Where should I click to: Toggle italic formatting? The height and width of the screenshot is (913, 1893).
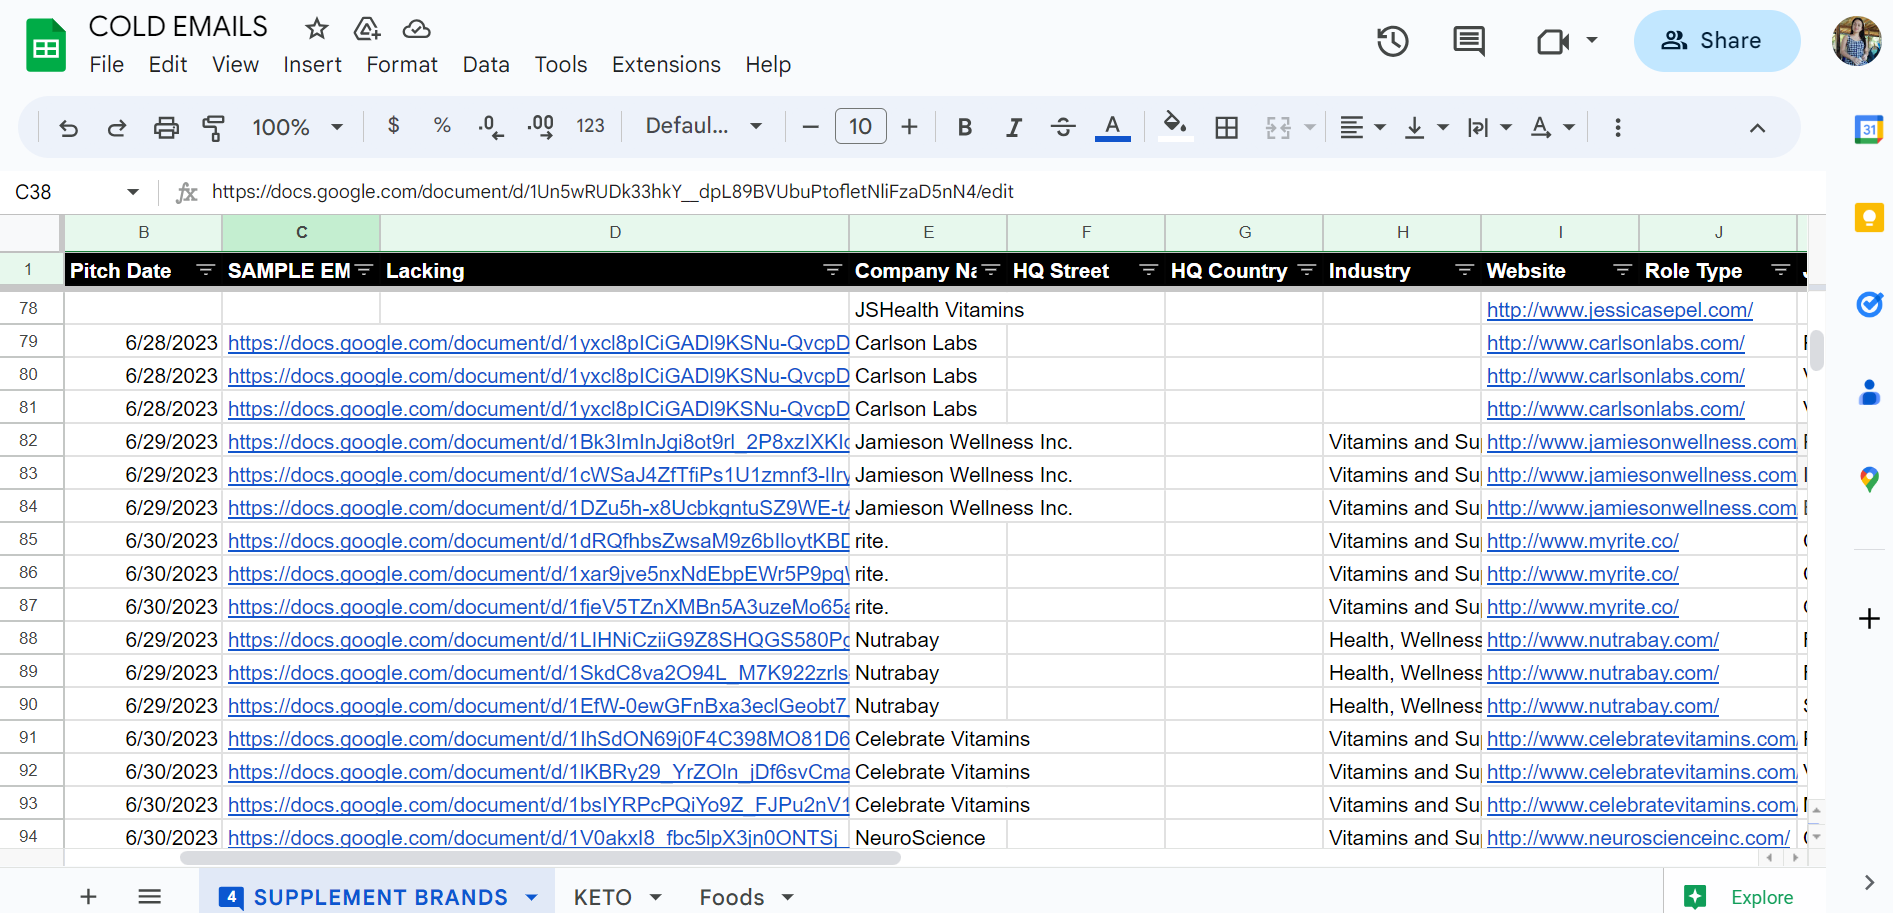point(1014,127)
